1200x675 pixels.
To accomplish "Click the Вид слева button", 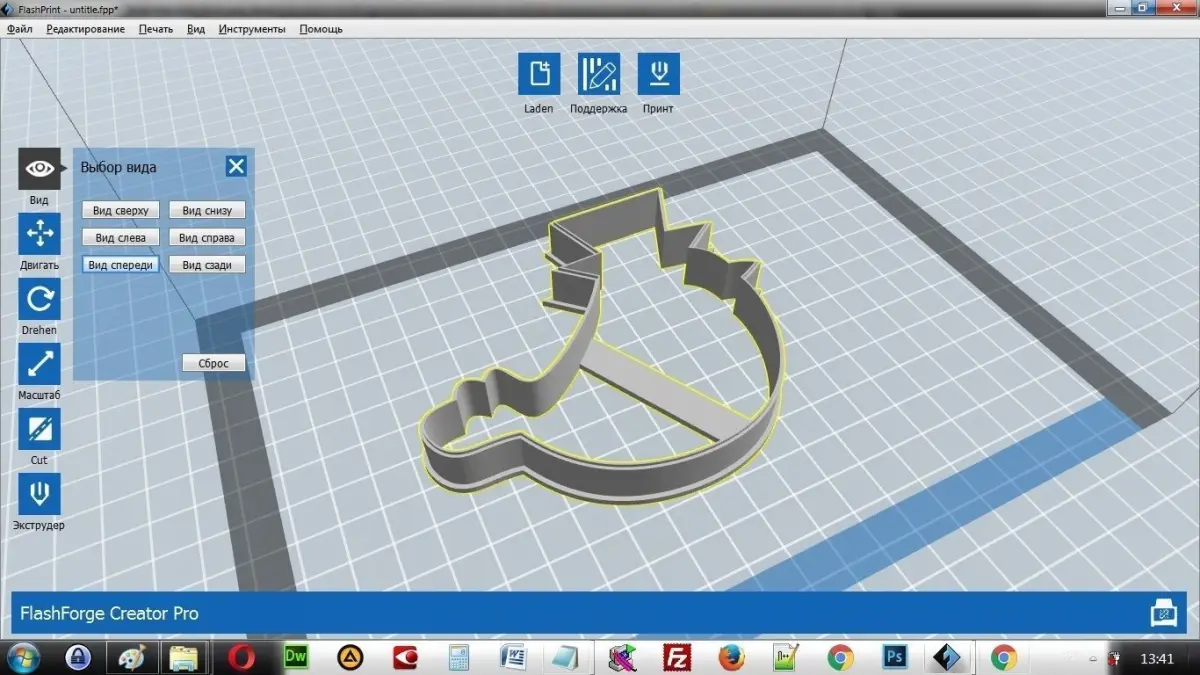I will pos(121,237).
